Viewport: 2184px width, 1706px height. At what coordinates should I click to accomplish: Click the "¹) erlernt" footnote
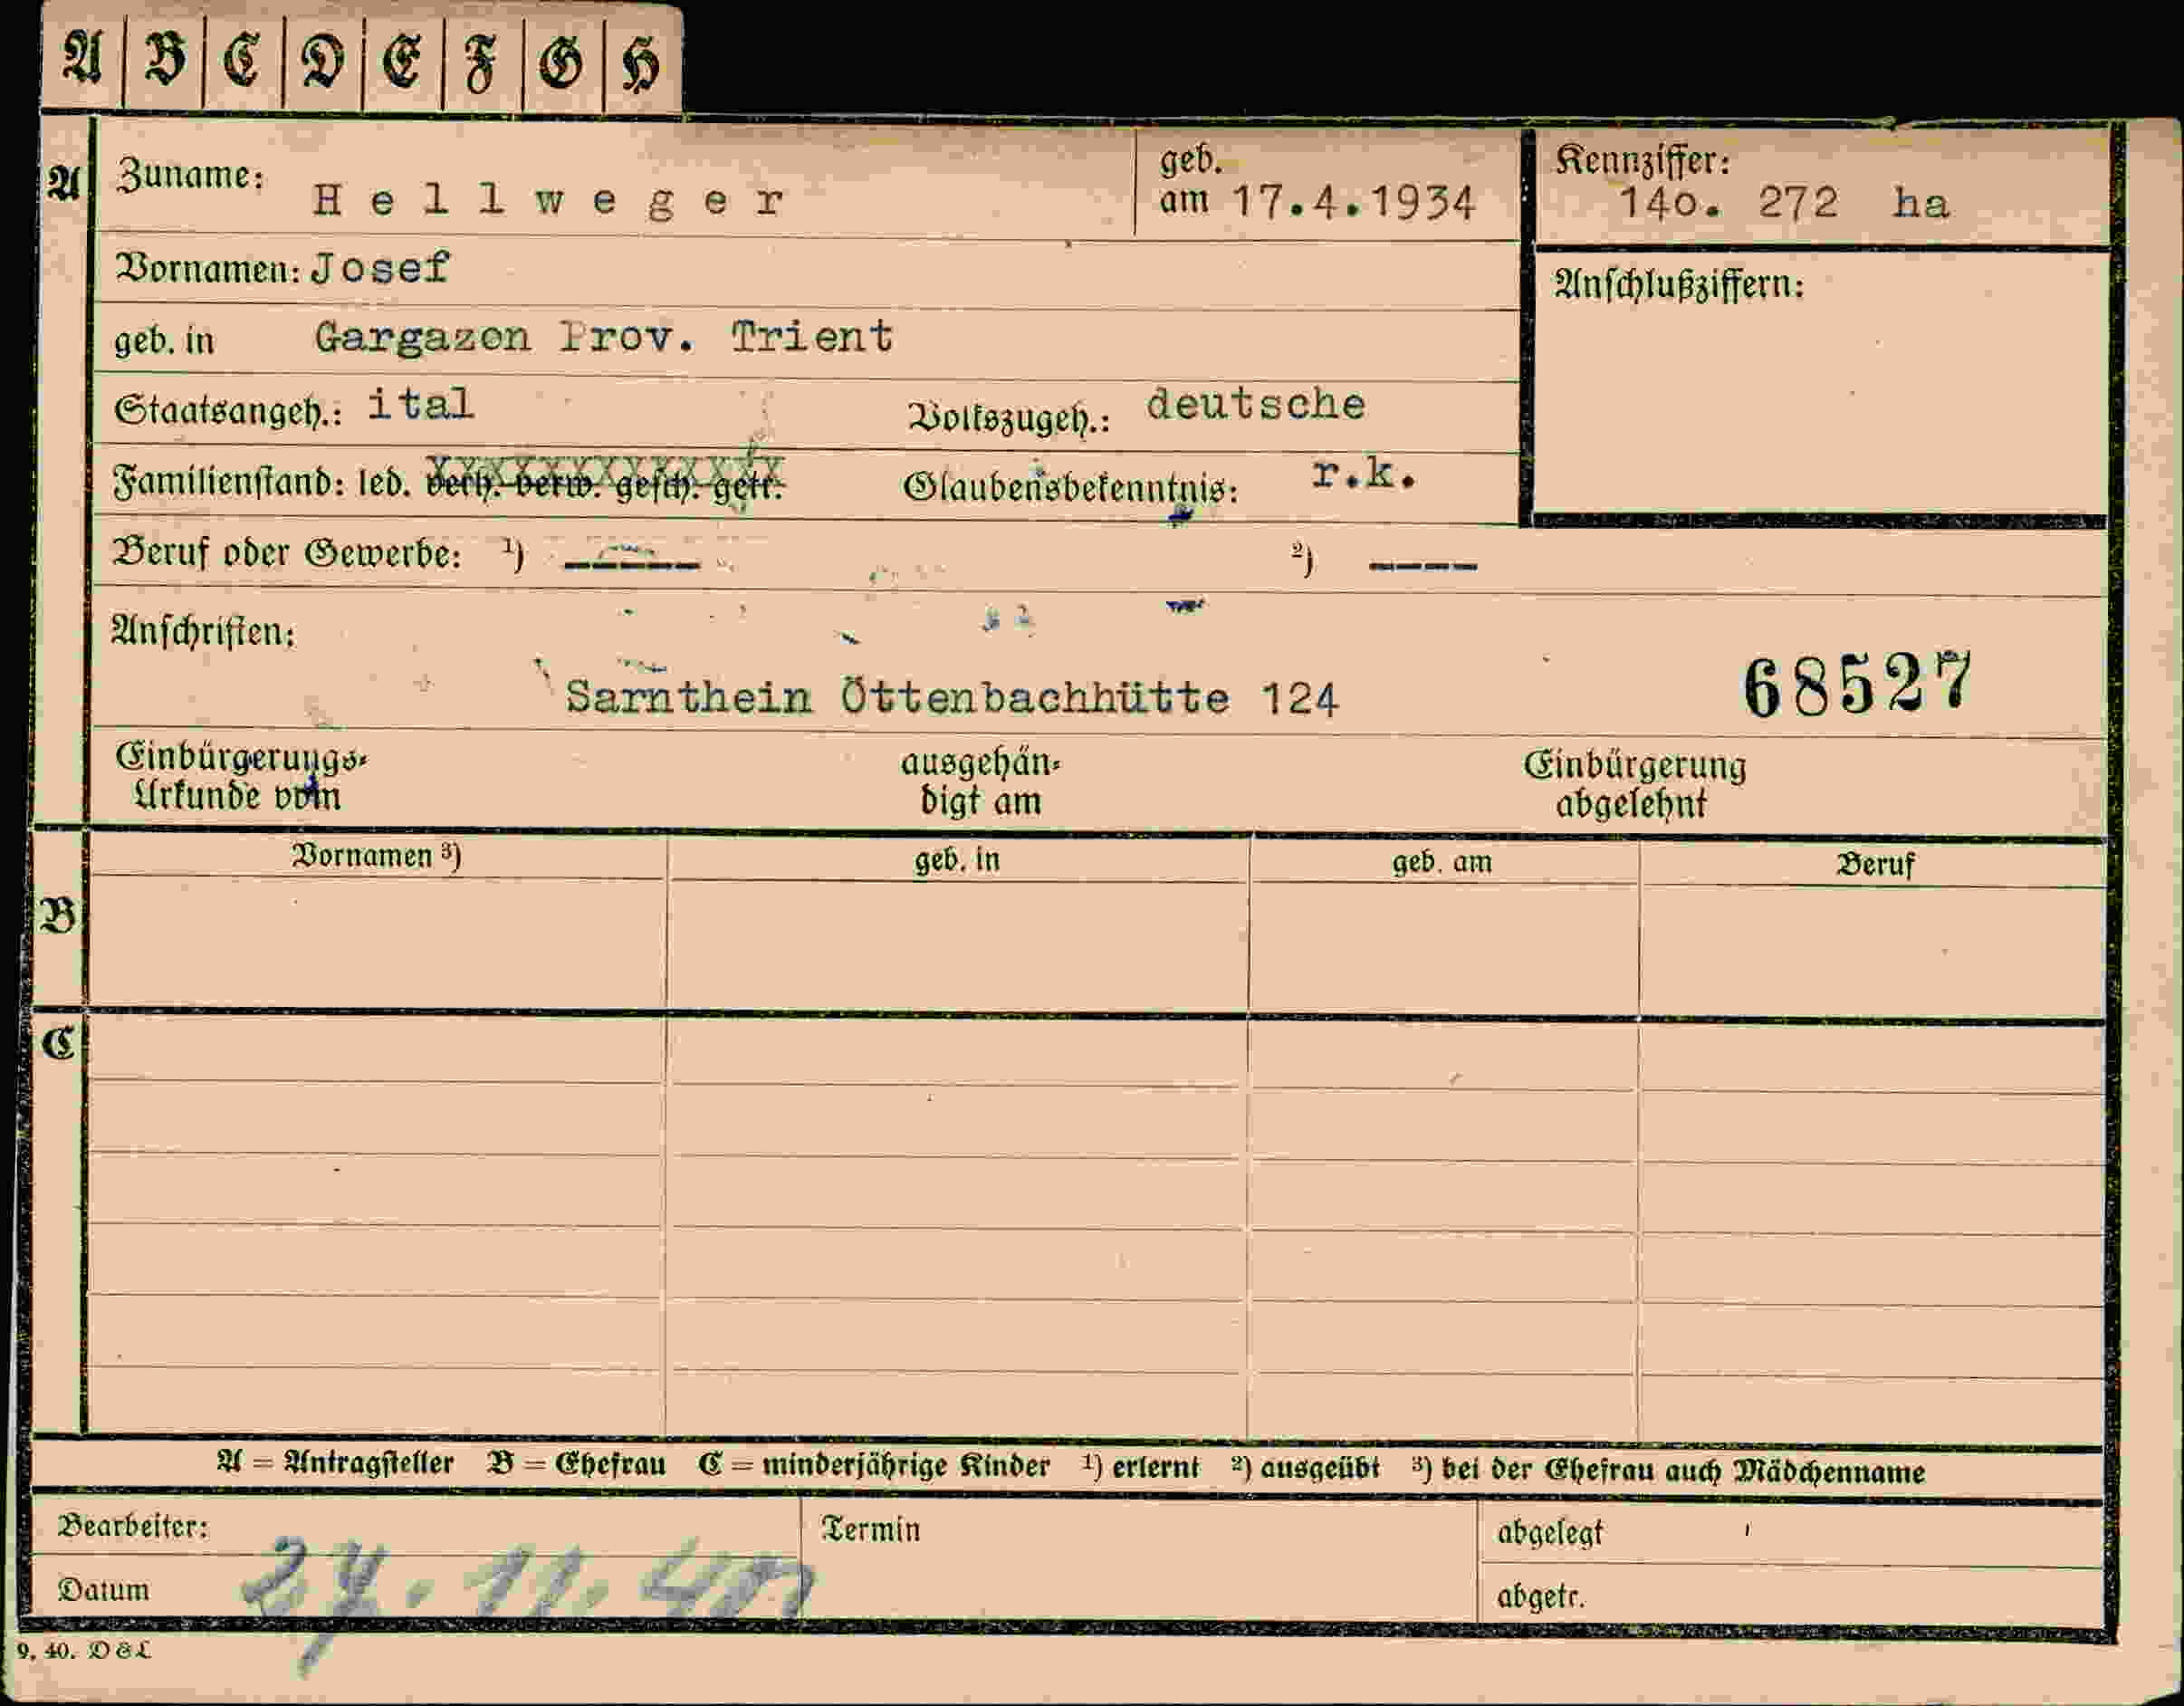pos(1140,1466)
